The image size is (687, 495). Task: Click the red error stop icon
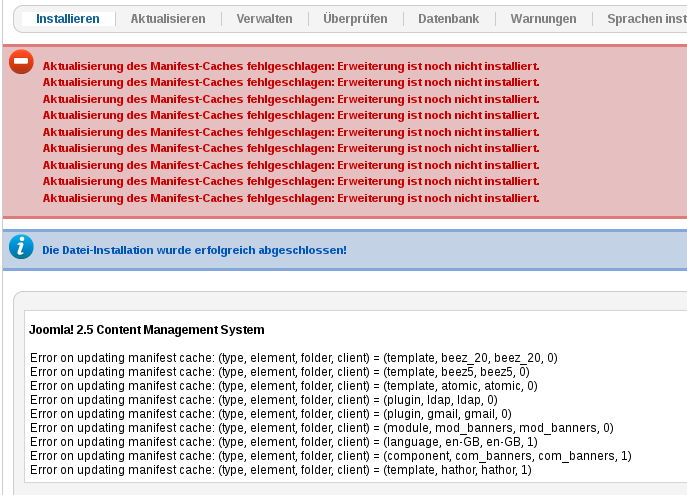[x=21, y=61]
